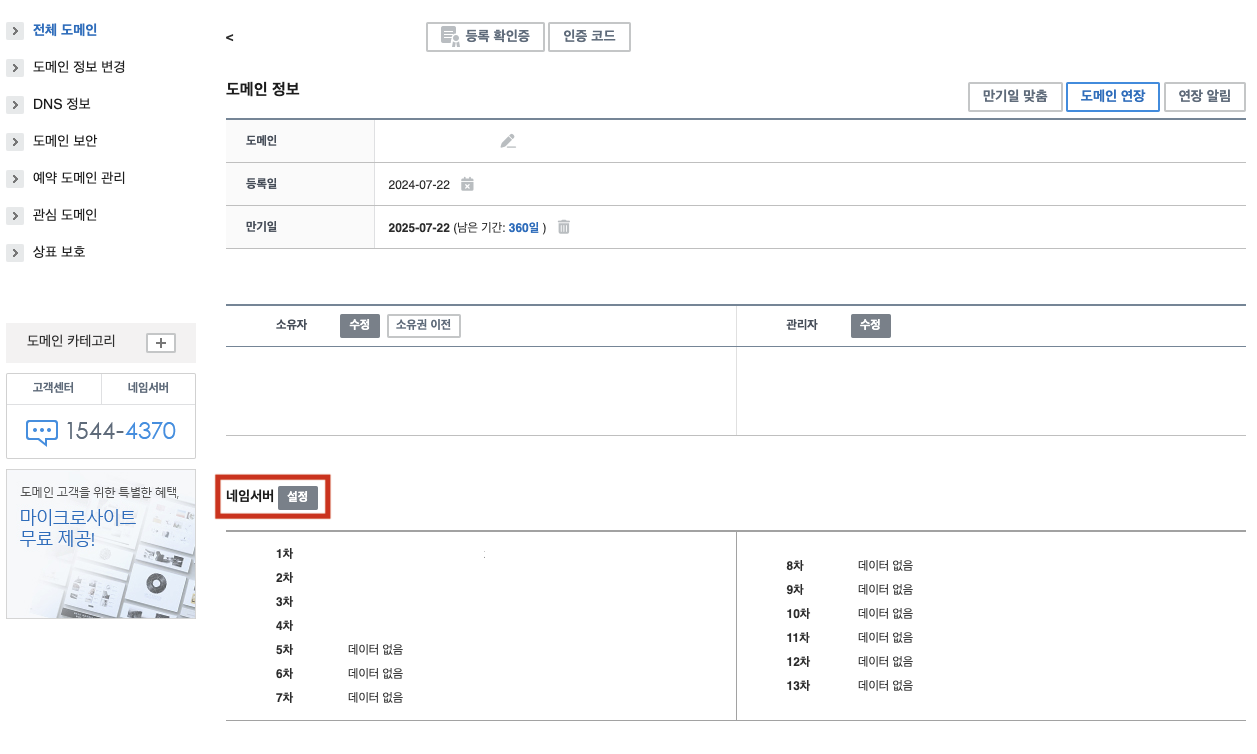Expand the 상표 보호 arrow
This screenshot has width=1257, height=754.
[x=15, y=253]
